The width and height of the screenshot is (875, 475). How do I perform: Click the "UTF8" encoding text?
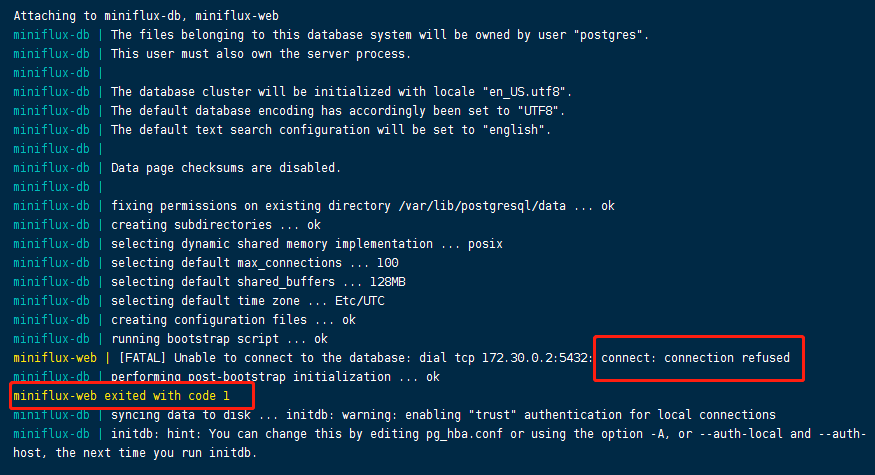(541, 111)
